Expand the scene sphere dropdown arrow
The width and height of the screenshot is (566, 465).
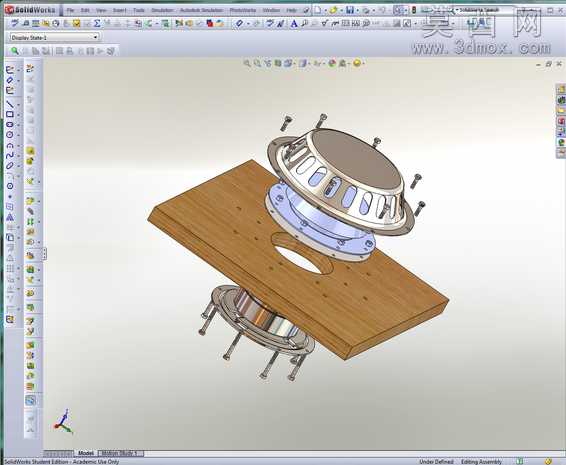pos(363,64)
